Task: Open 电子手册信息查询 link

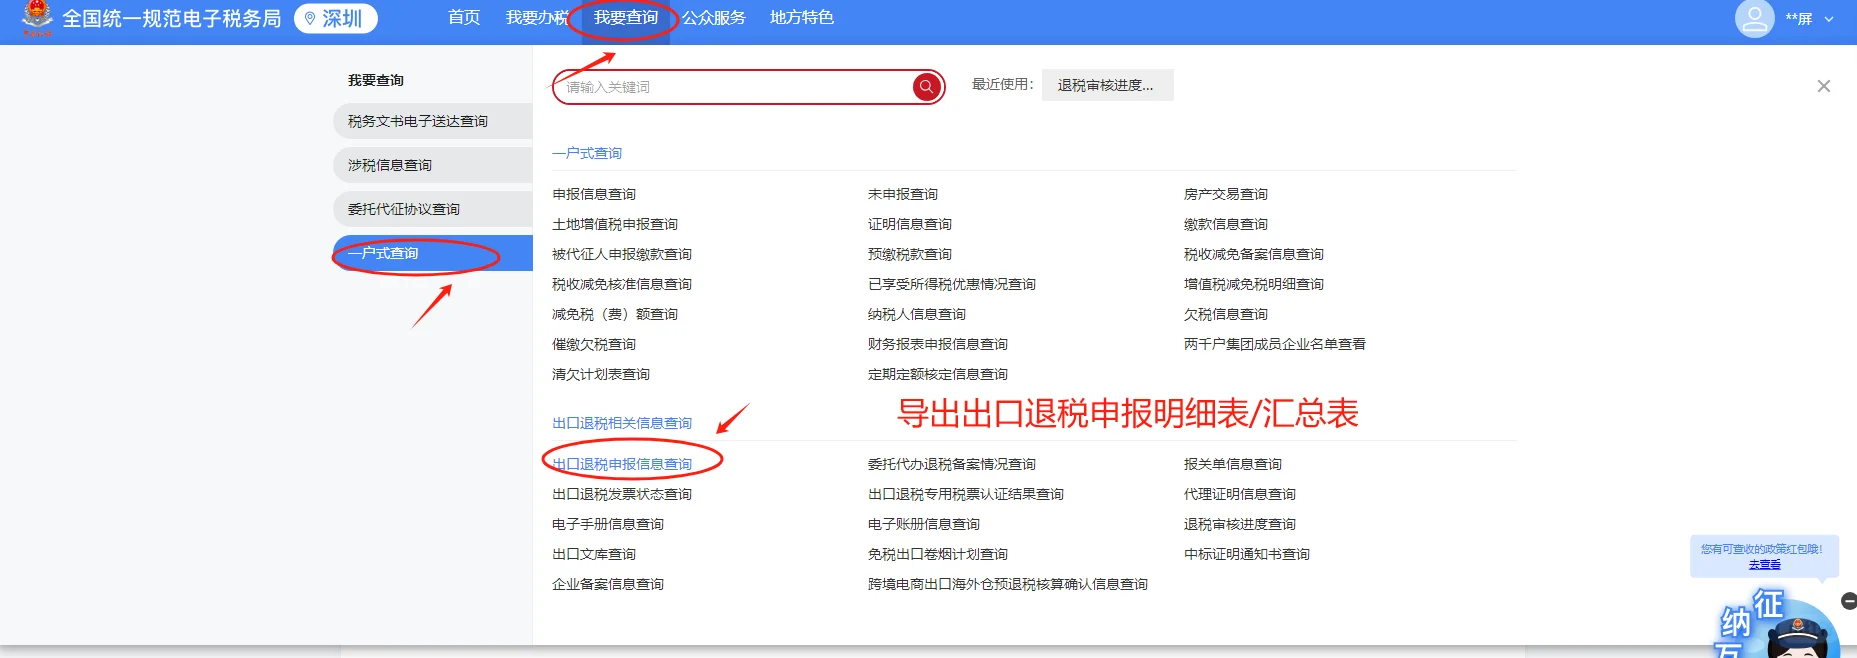Action: [x=608, y=524]
